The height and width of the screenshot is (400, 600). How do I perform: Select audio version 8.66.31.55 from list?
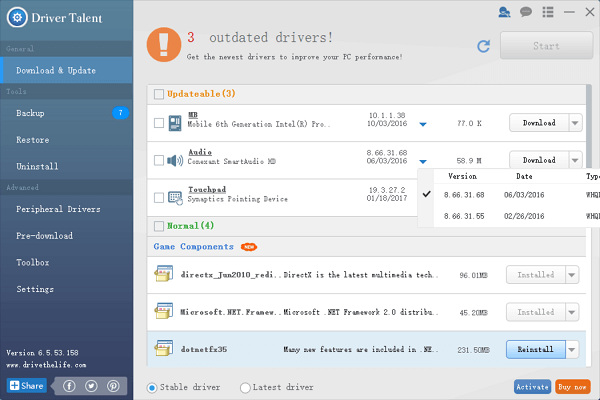click(509, 216)
